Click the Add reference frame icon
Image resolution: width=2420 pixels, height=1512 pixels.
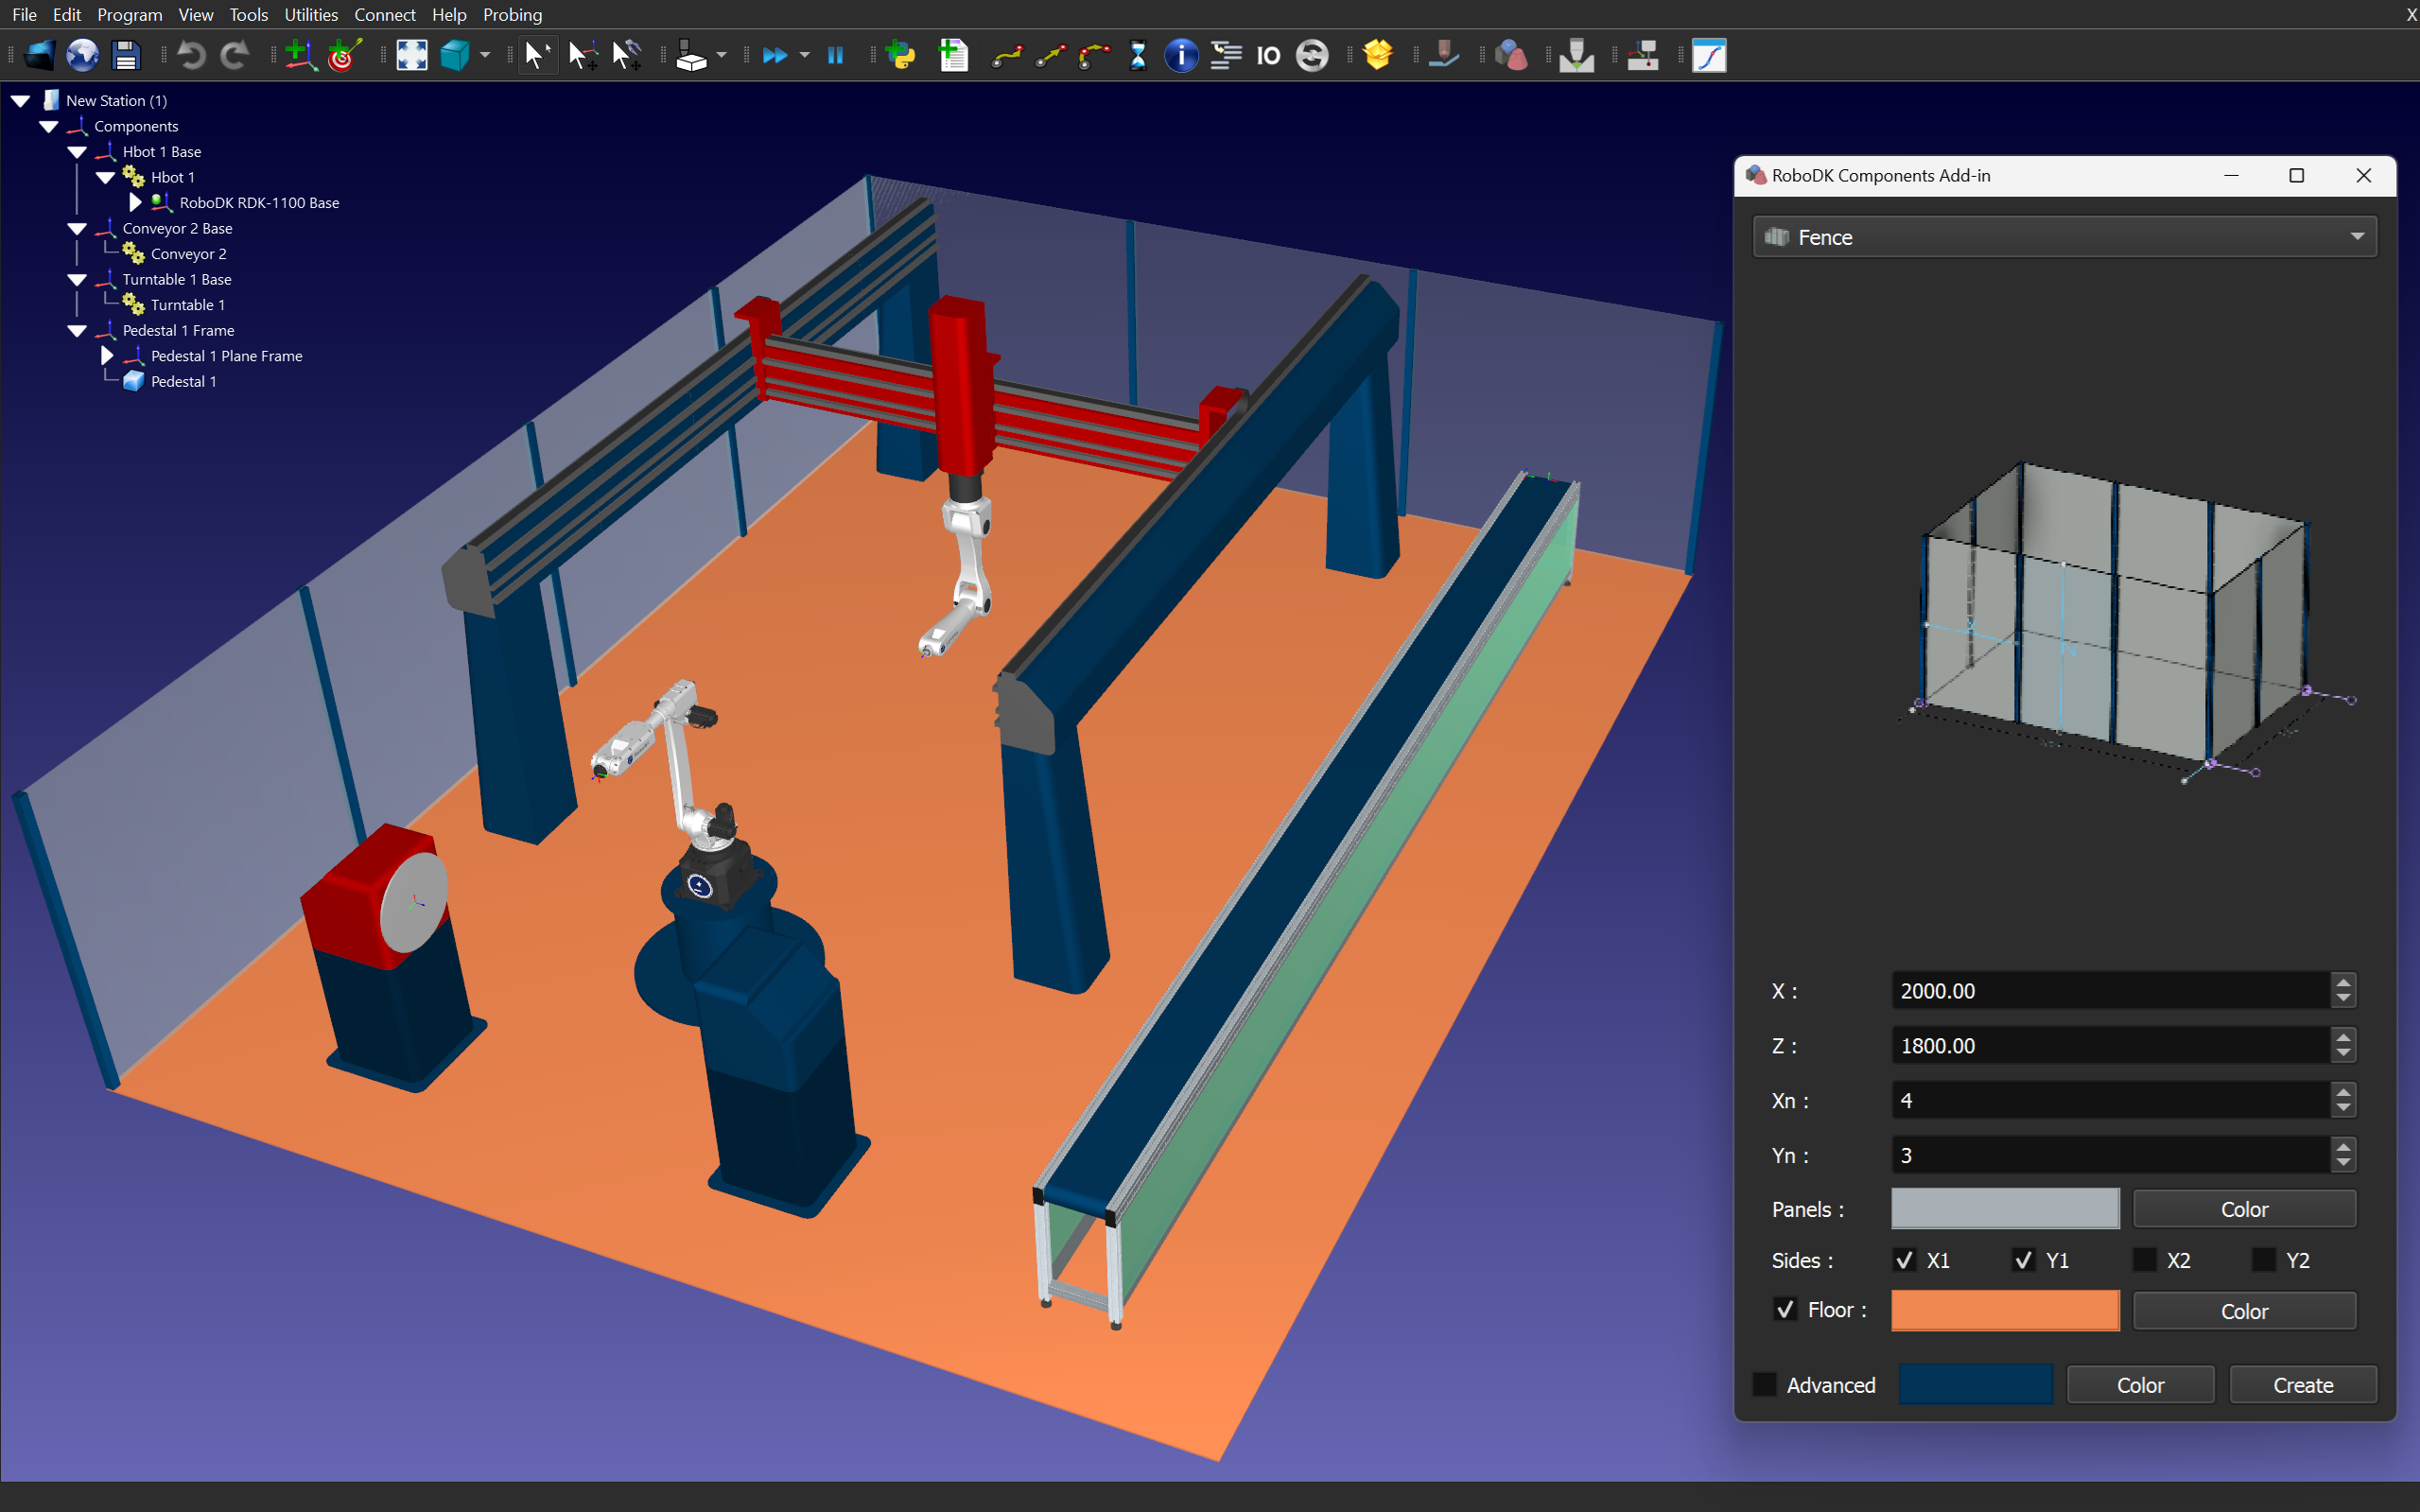click(299, 55)
